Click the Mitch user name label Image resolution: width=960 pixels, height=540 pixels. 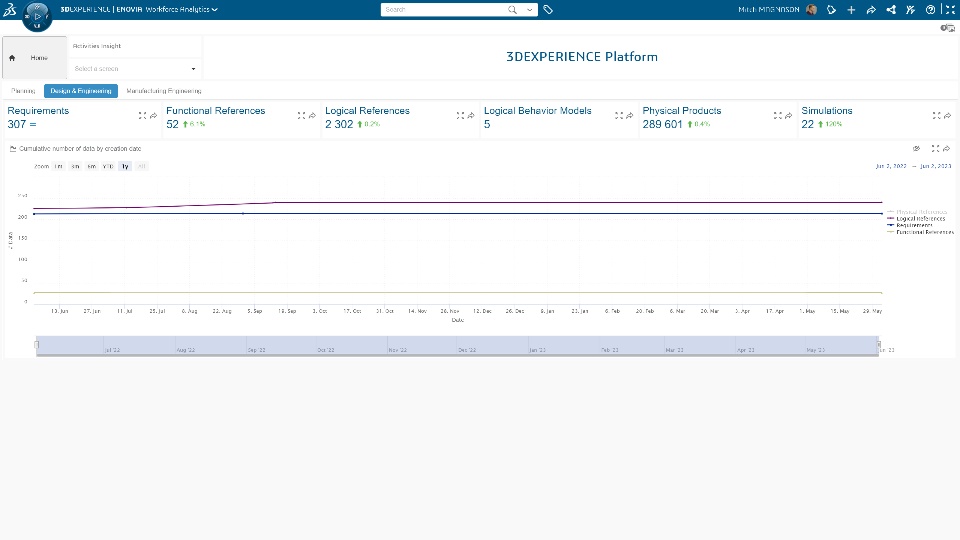(x=768, y=10)
